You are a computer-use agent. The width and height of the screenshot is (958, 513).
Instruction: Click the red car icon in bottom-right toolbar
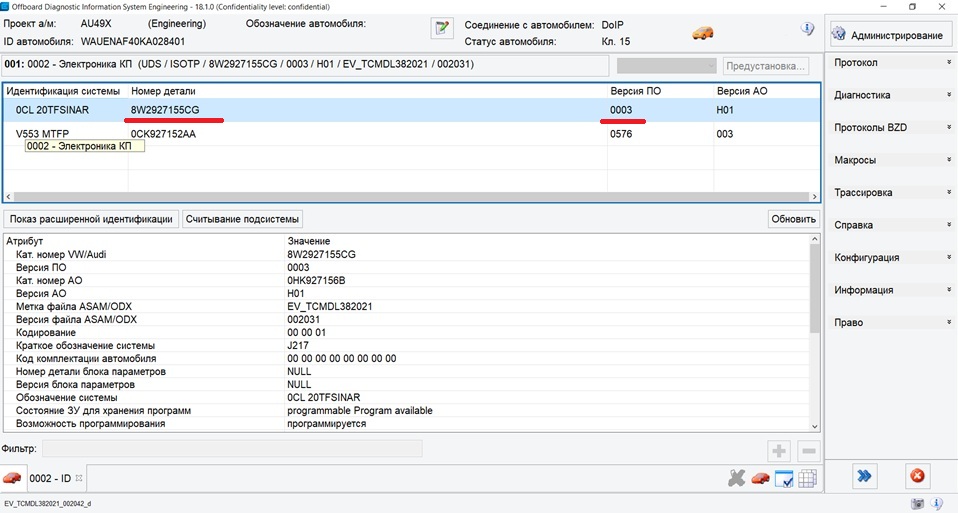pyautogui.click(x=761, y=478)
